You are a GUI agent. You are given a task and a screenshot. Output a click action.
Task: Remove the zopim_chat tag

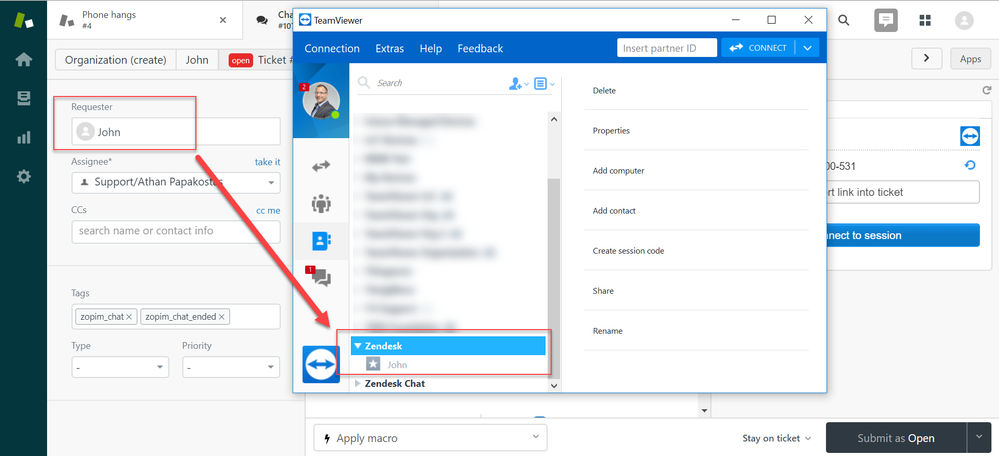(129, 317)
